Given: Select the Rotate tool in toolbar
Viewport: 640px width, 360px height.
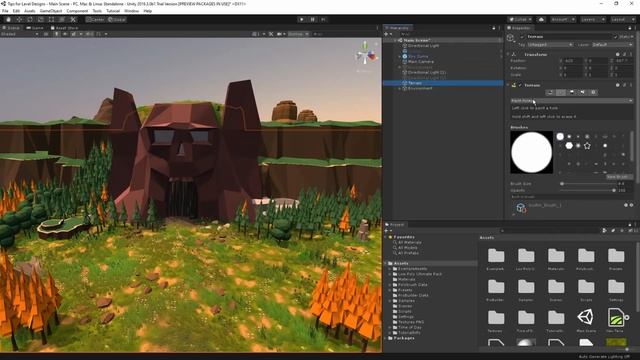Looking at the screenshot, I should click(x=30, y=19).
